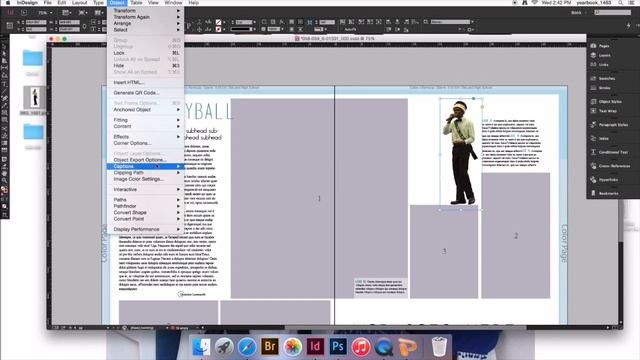Expand the Arrange submenu
This screenshot has width=640, height=360.
(145, 23)
